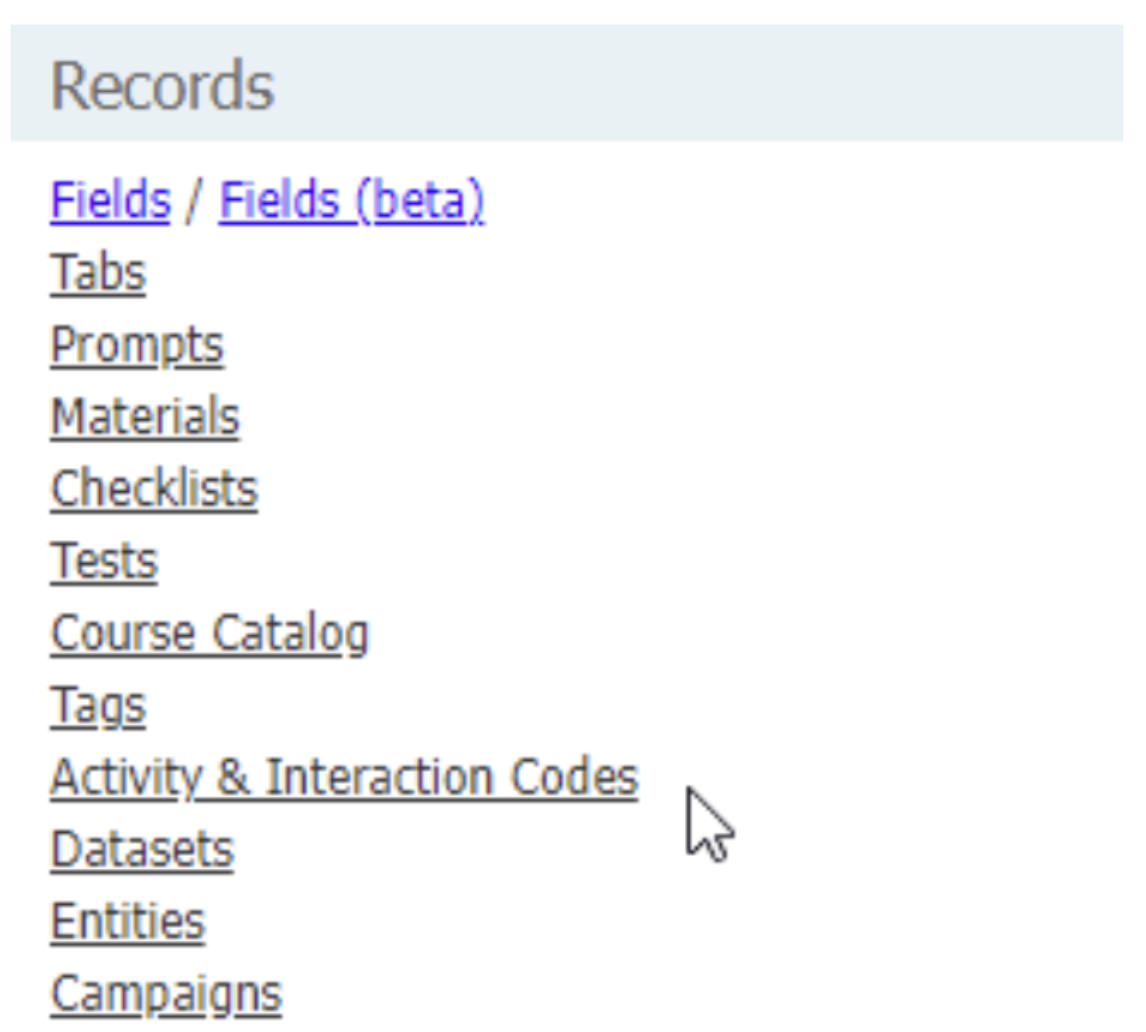Open the Tests link
The image size is (1146, 1032).
pos(104,562)
